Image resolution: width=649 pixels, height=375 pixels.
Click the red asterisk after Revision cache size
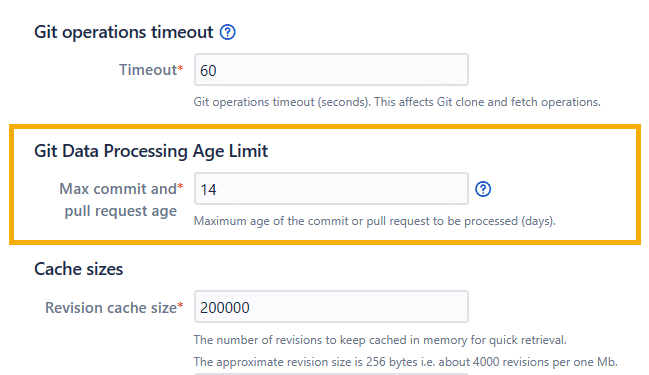[180, 305]
